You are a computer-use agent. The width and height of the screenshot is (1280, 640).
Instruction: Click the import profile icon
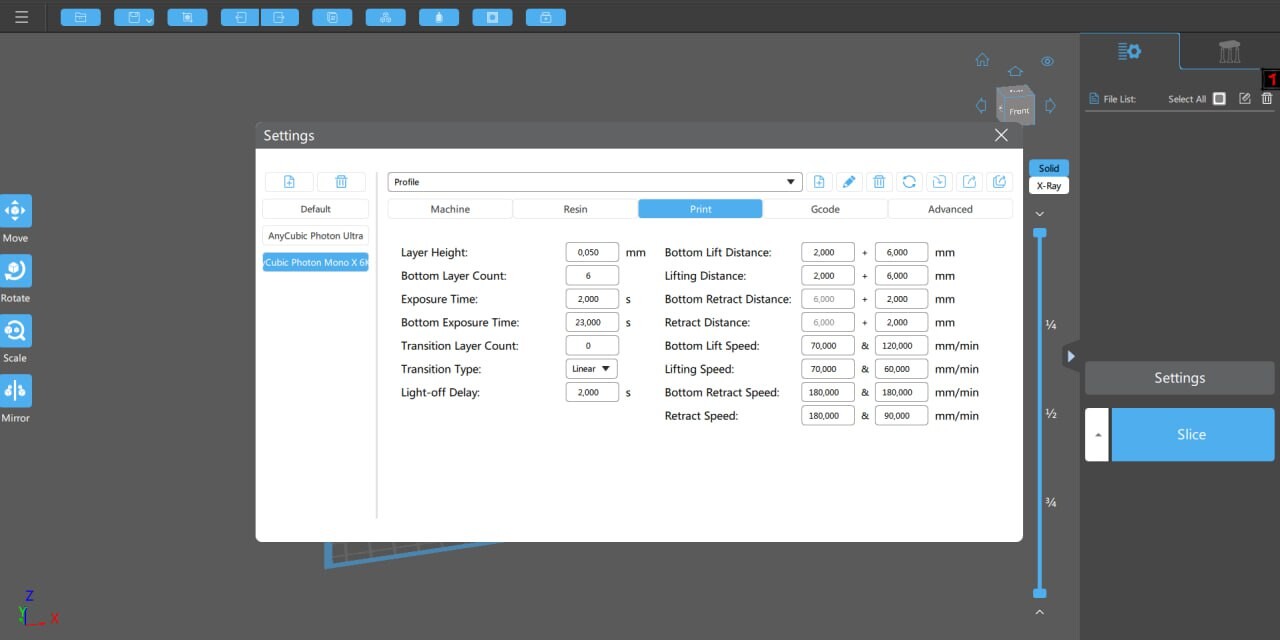(x=939, y=182)
